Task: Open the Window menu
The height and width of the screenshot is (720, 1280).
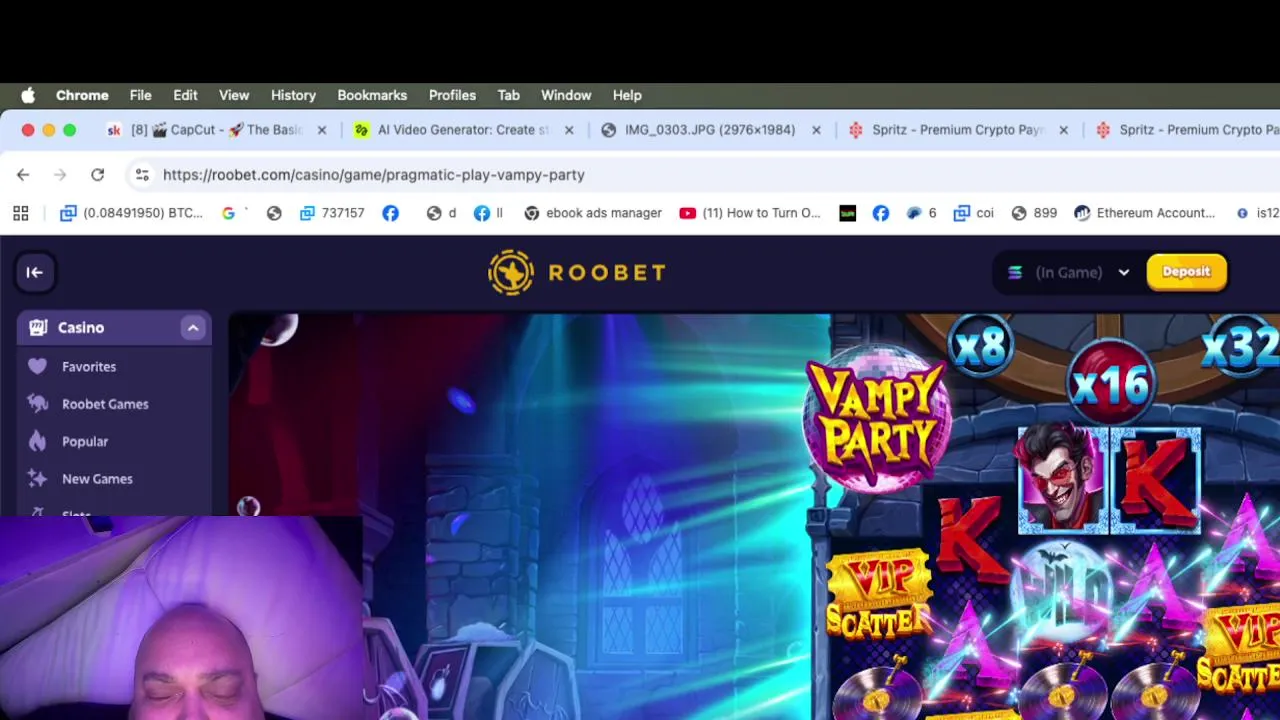Action: (x=566, y=95)
